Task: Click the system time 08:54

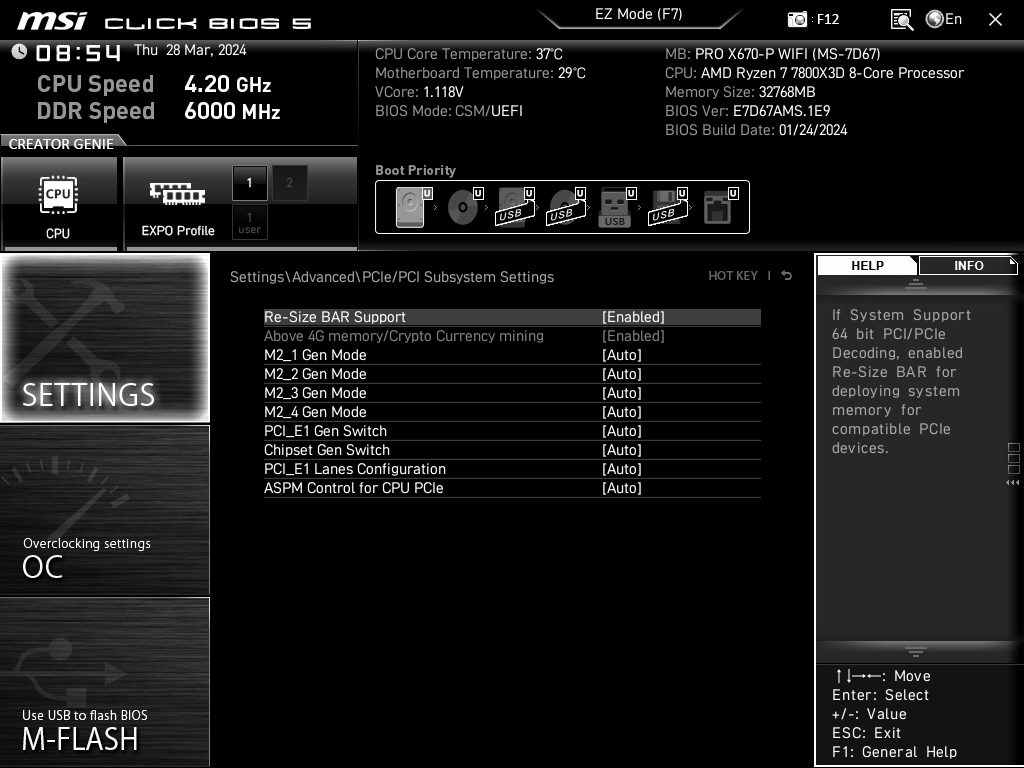Action: (78, 52)
